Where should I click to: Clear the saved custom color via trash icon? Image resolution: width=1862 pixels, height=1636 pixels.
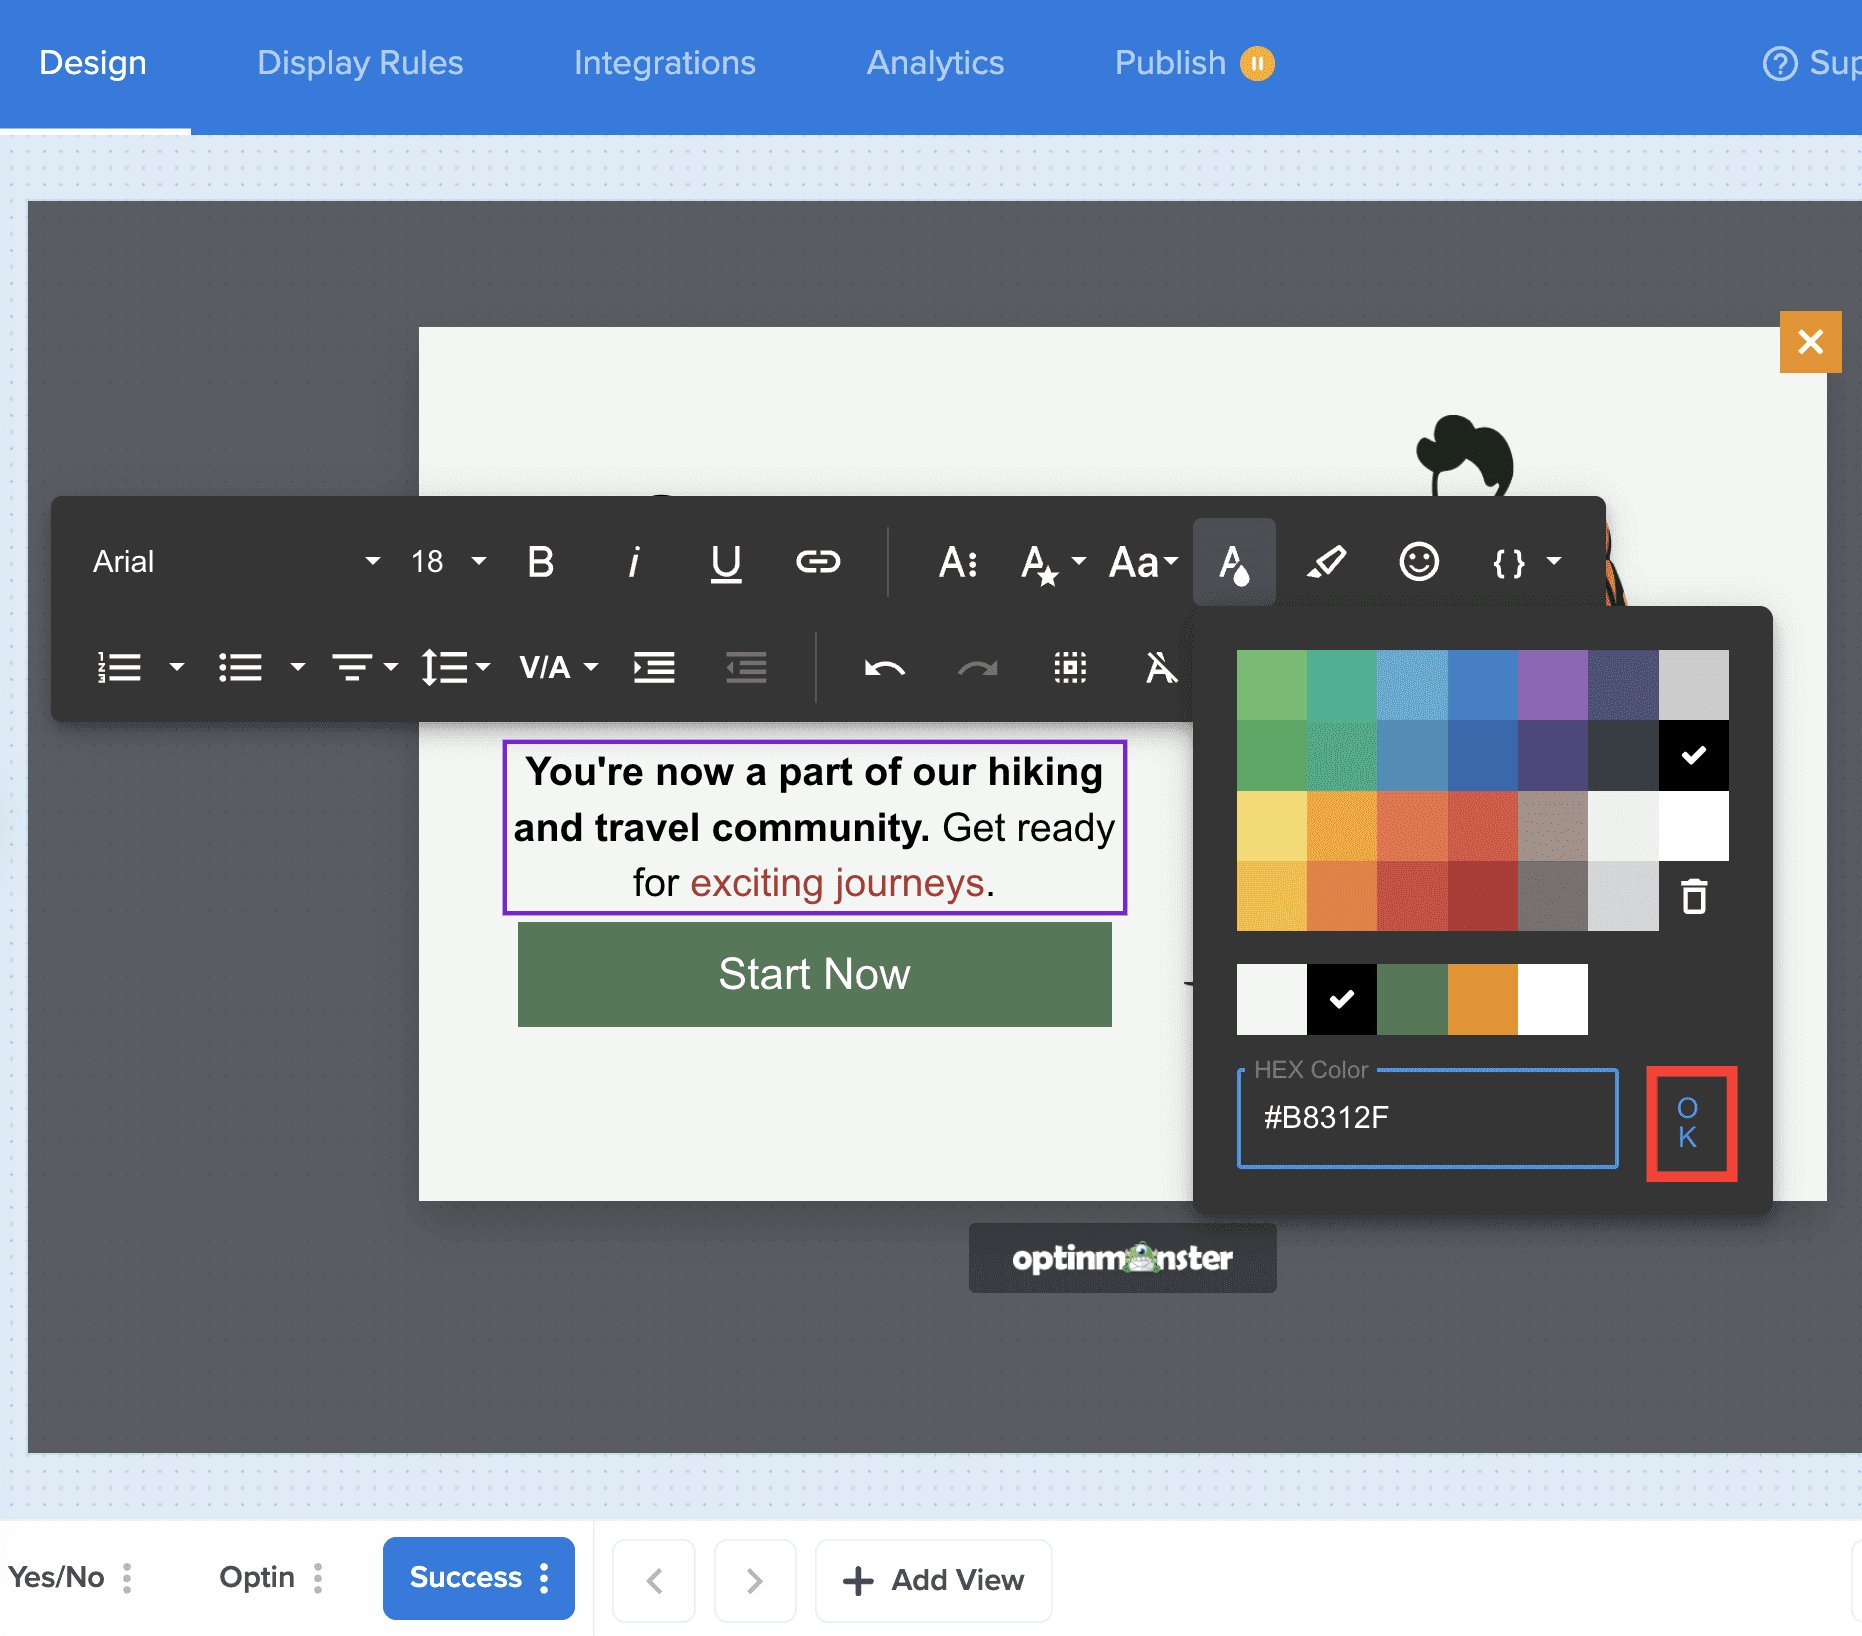(x=1693, y=897)
